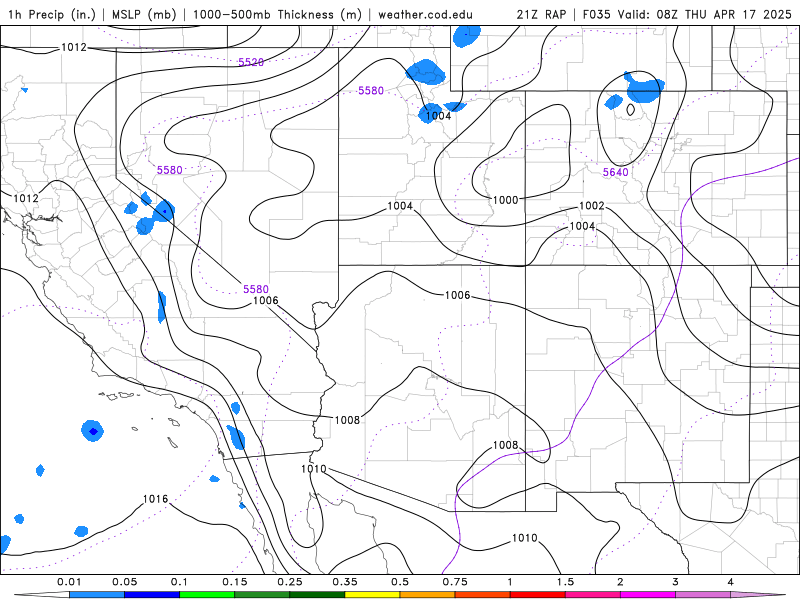Click the purple 5640 thickness label
The width and height of the screenshot is (800, 600).
(x=615, y=172)
